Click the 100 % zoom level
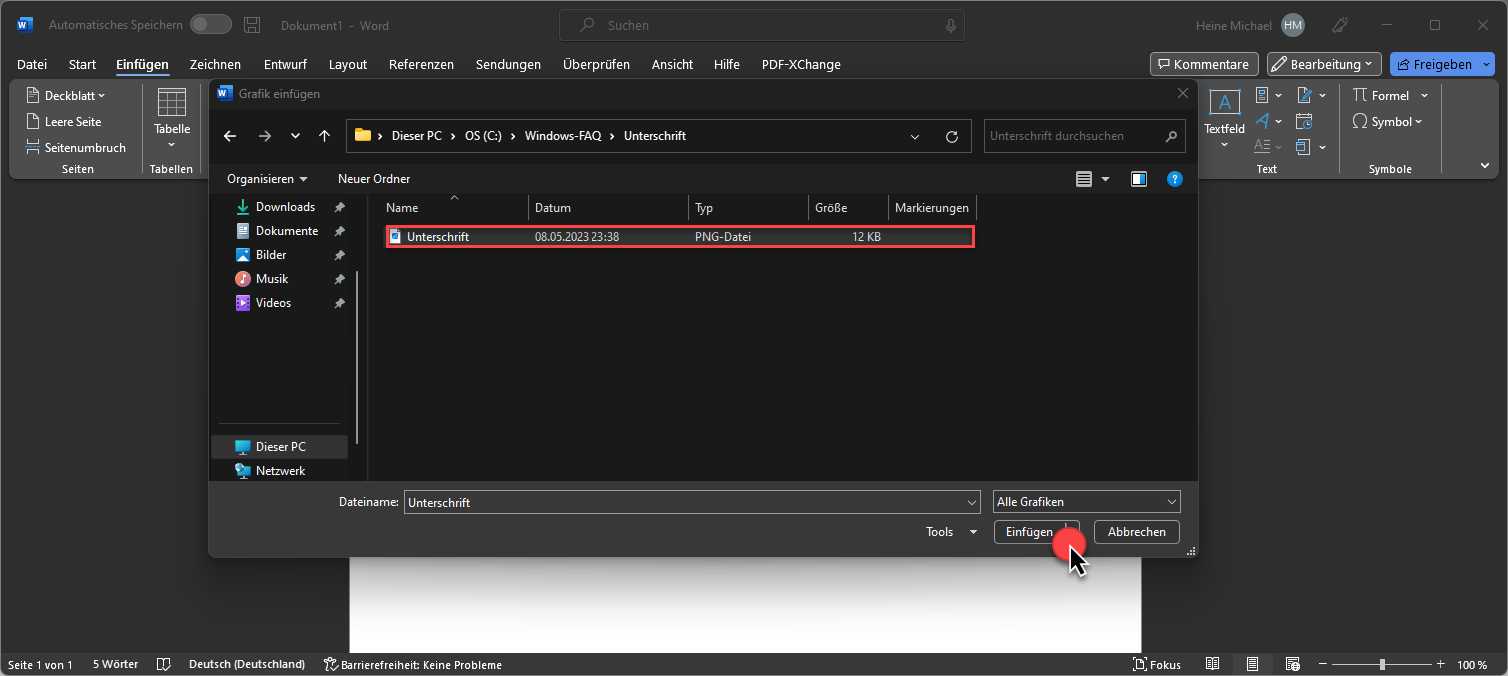Image resolution: width=1508 pixels, height=676 pixels. (1472, 664)
